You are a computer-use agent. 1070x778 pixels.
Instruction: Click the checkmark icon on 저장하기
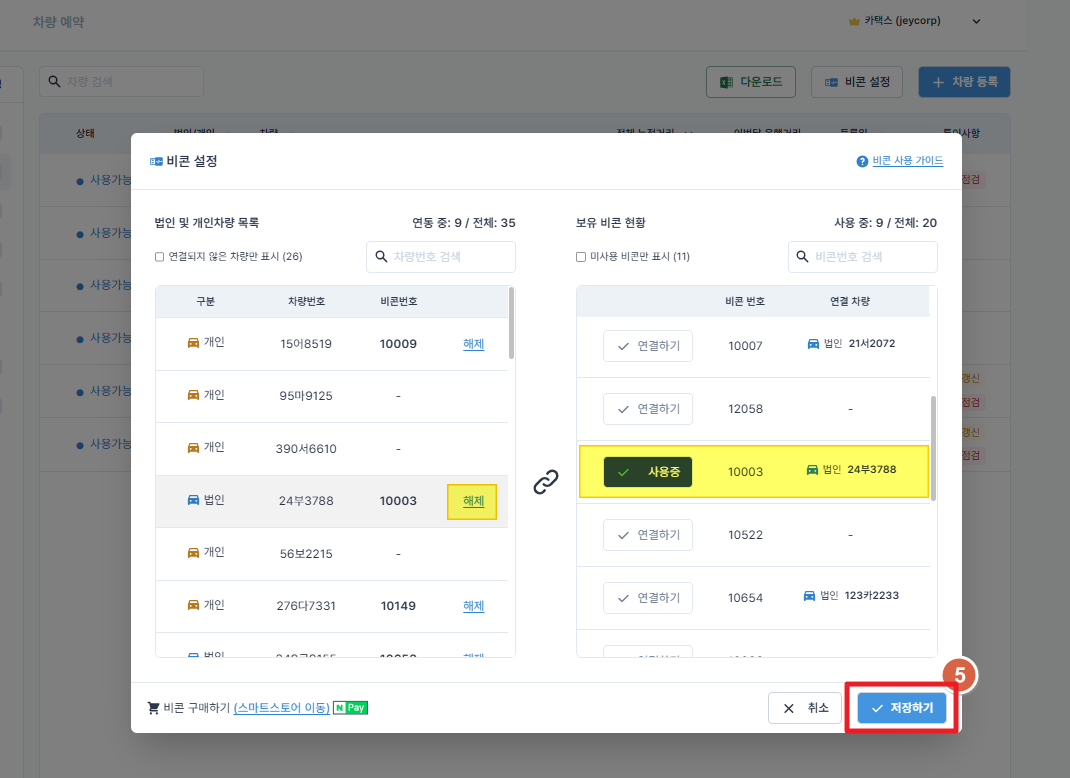click(878, 708)
